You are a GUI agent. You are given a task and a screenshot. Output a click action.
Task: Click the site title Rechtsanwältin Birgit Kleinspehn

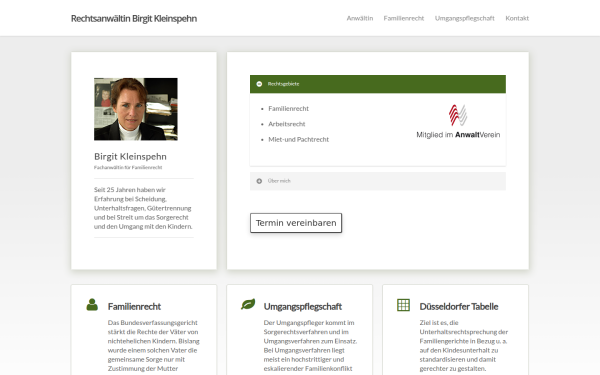(134, 18)
